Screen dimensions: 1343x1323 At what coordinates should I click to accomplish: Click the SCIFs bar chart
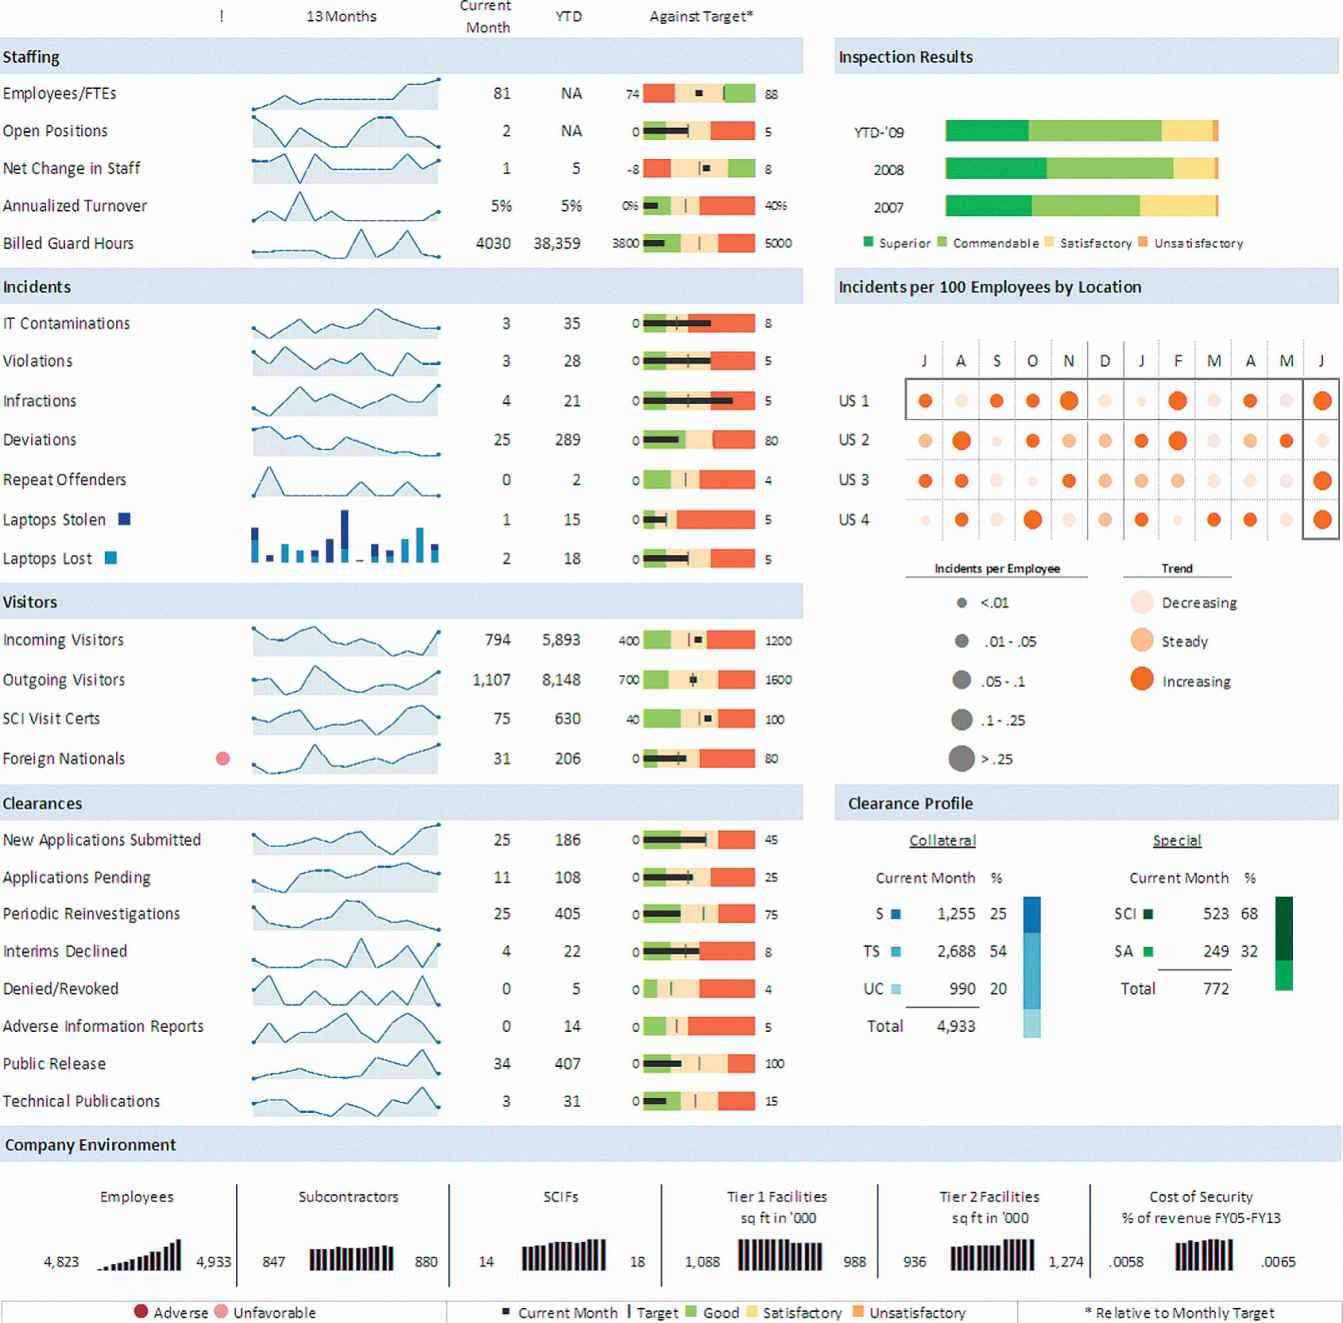[x=564, y=1255]
